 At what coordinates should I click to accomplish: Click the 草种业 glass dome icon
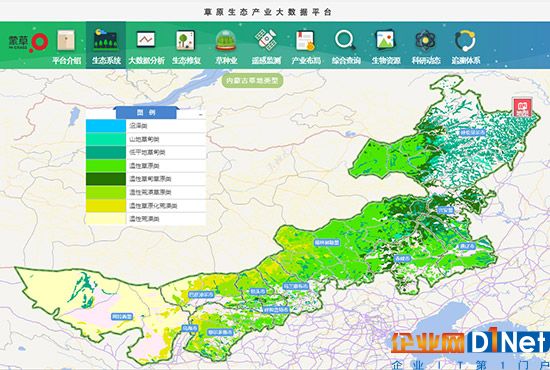[x=226, y=40]
